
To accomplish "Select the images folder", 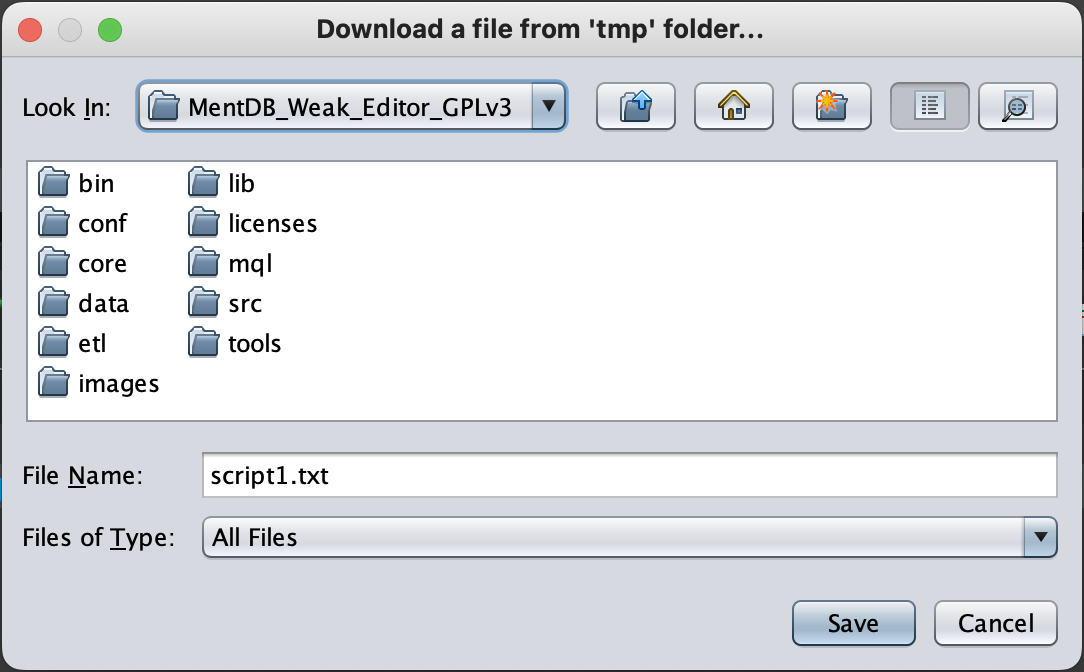I will pyautogui.click(x=118, y=384).
